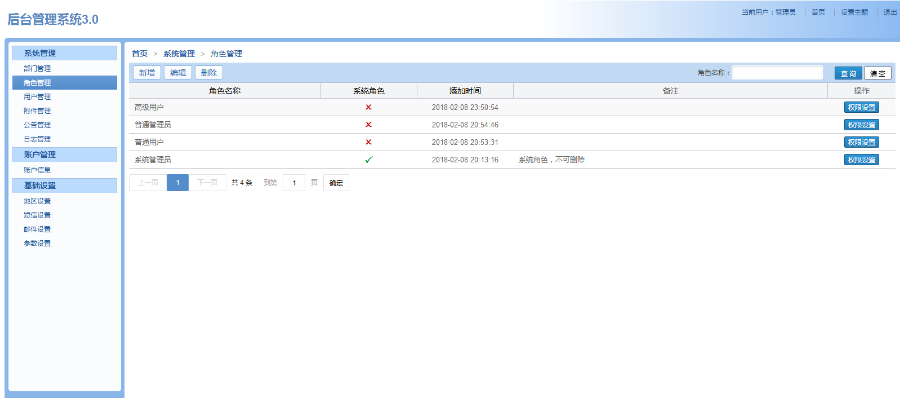Image resolution: width=900 pixels, height=398 pixels.
Task: Click timestamp 2018-02-08 23:50:54
Action: tap(465, 107)
